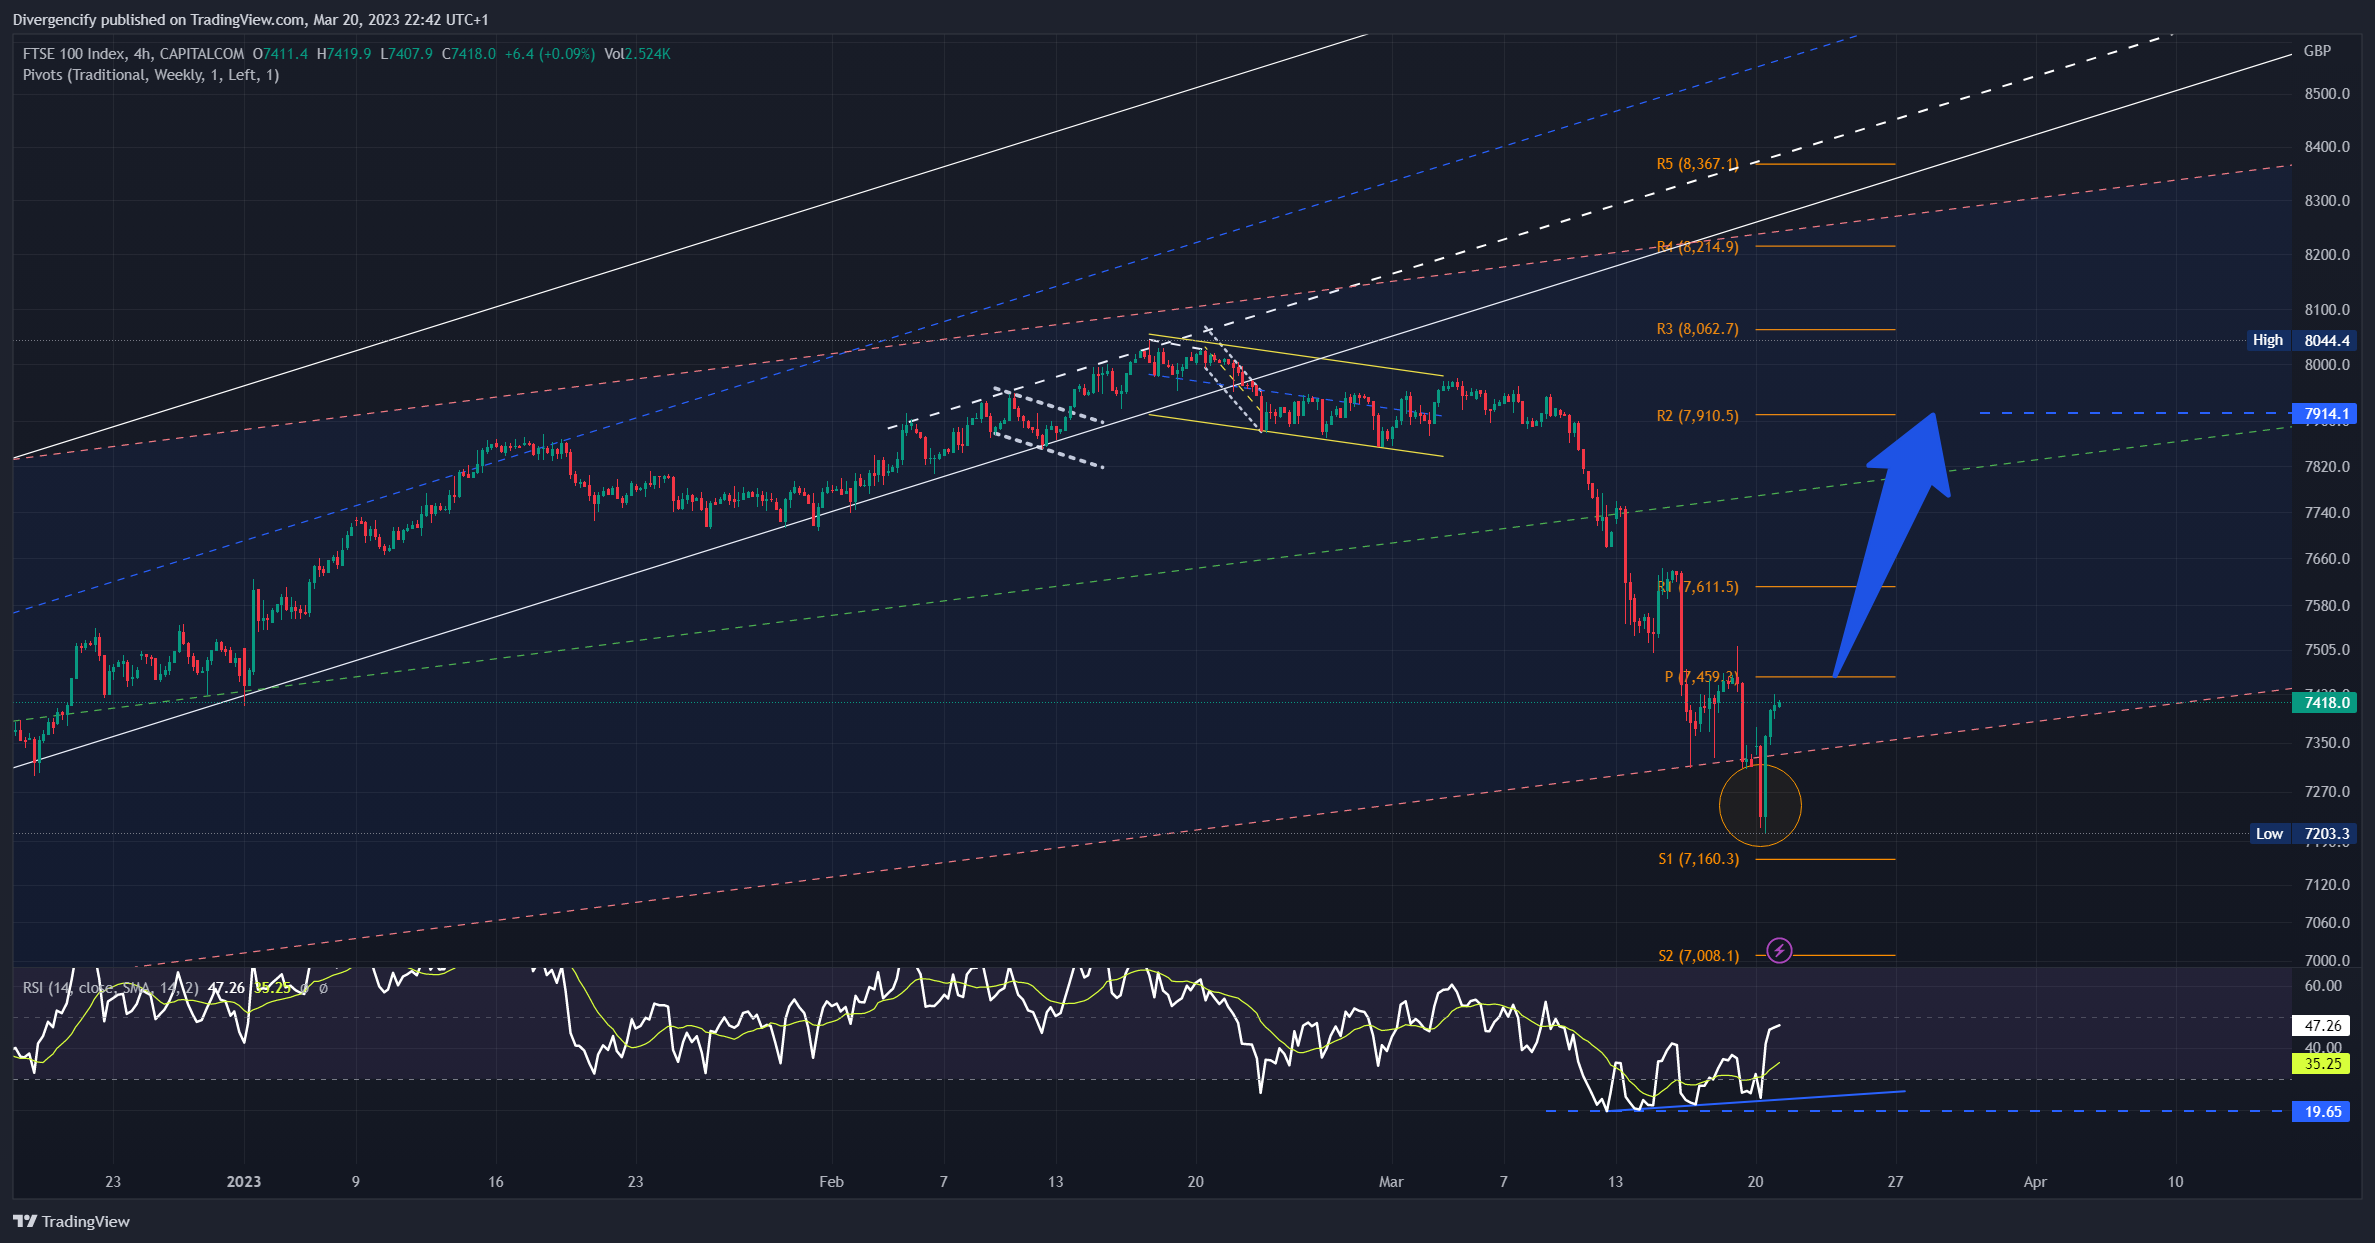
Task: Click the Mar label on the time axis
Action: 1391,1182
